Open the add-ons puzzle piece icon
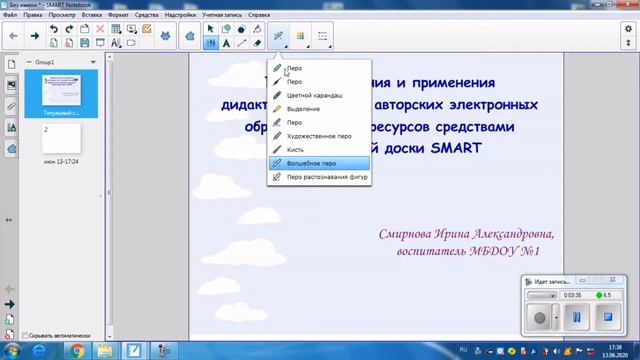Image resolution: width=640 pixels, height=360 pixels. point(190,36)
